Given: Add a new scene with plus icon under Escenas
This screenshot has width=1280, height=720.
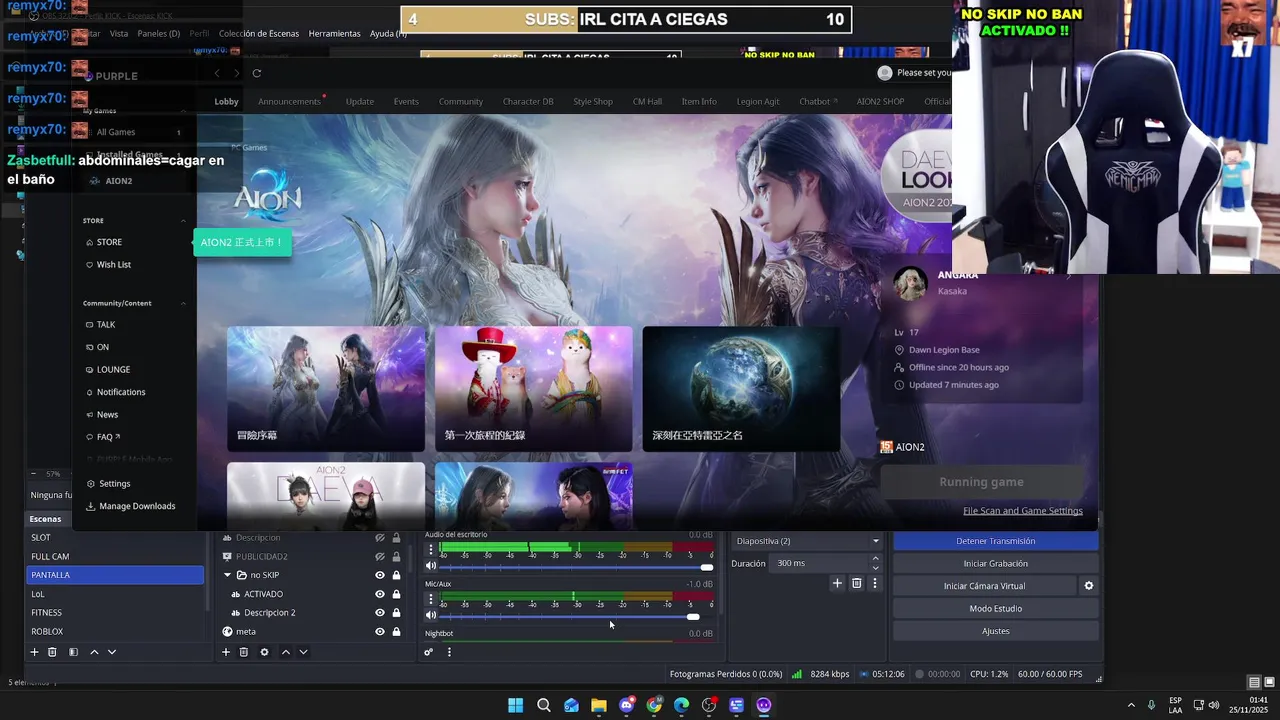Looking at the screenshot, I should point(34,652).
